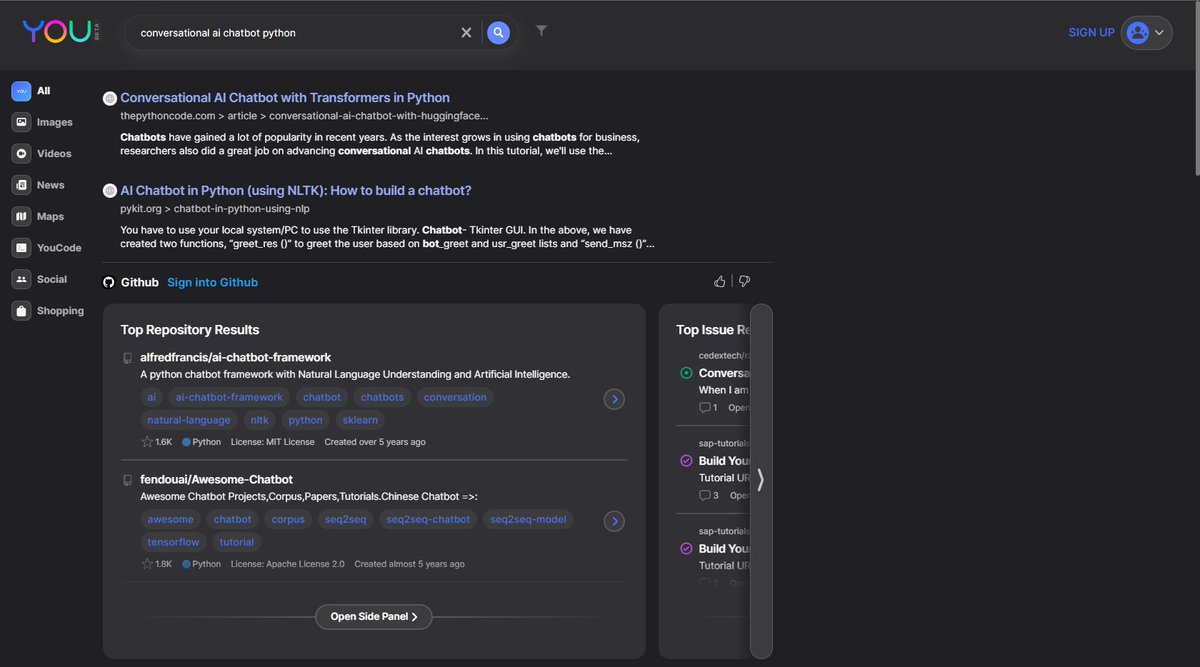Viewport: 1200px width, 667px height.
Task: Expand alfredfrancis repository with arrow button
Action: [x=615, y=399]
